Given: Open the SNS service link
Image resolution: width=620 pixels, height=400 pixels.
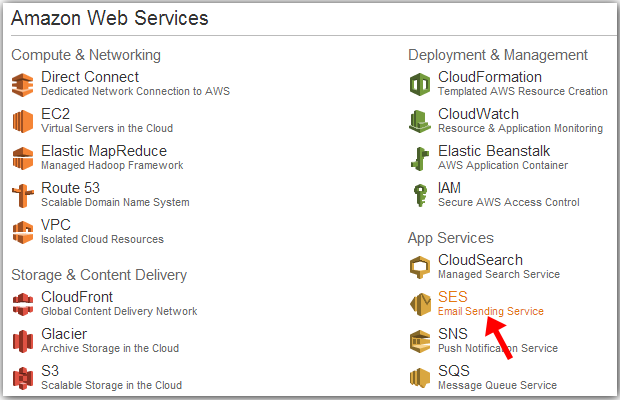Looking at the screenshot, I should tap(453, 334).
